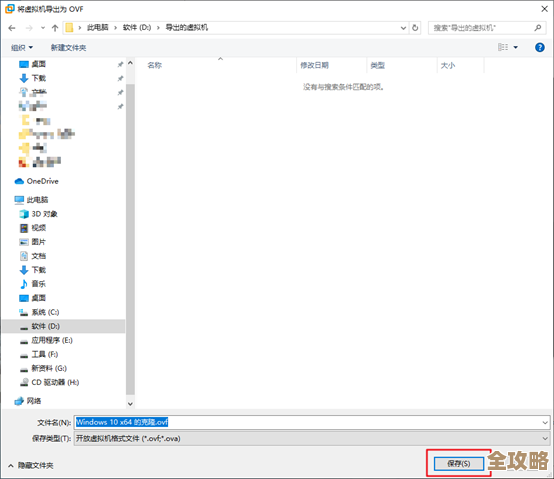This screenshot has height=479, width=554.
Task: Sort by 名称 column header
Action: [x=154, y=65]
